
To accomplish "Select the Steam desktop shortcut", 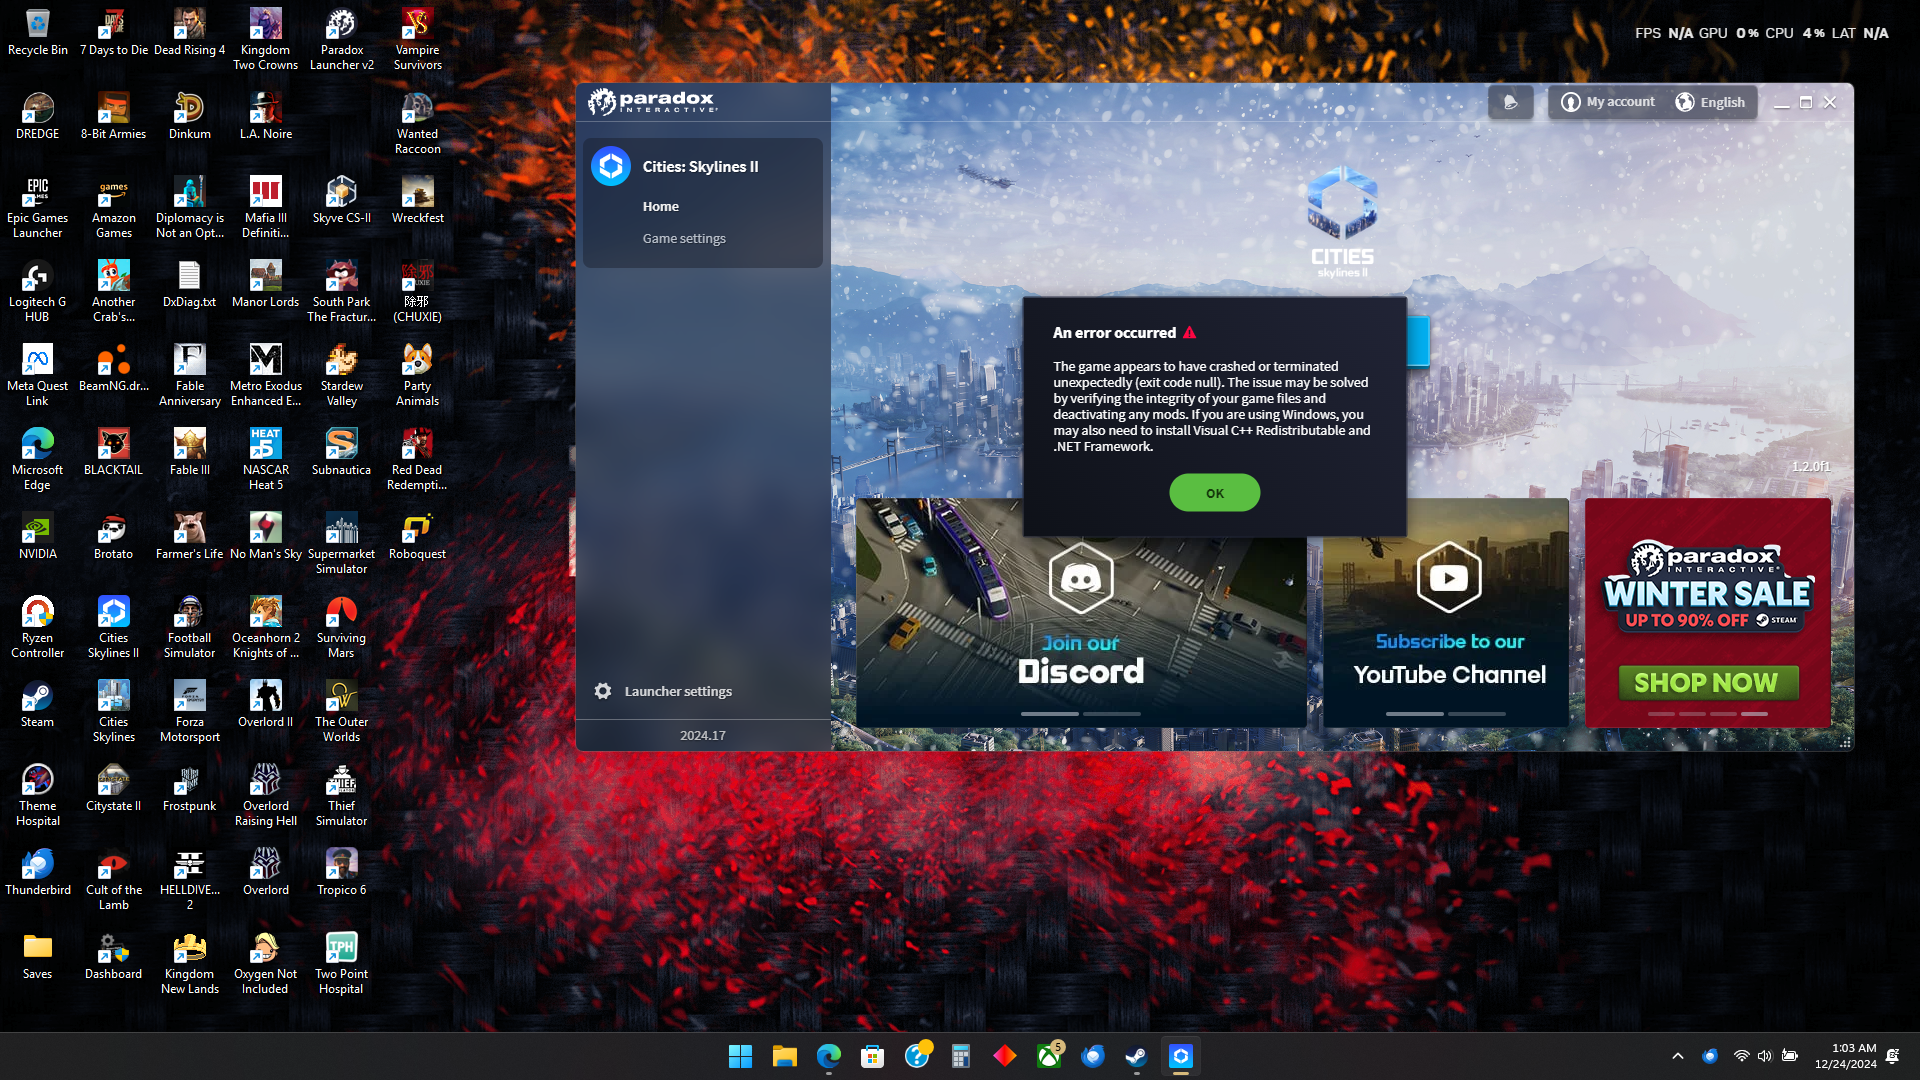I will (x=37, y=704).
